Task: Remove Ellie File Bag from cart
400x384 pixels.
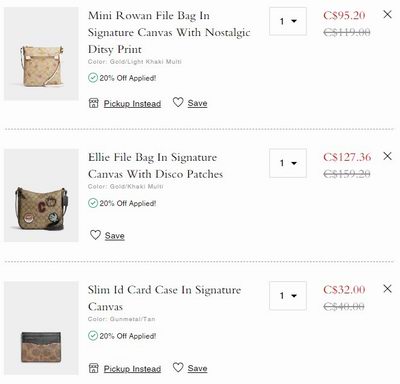Action: pos(387,156)
